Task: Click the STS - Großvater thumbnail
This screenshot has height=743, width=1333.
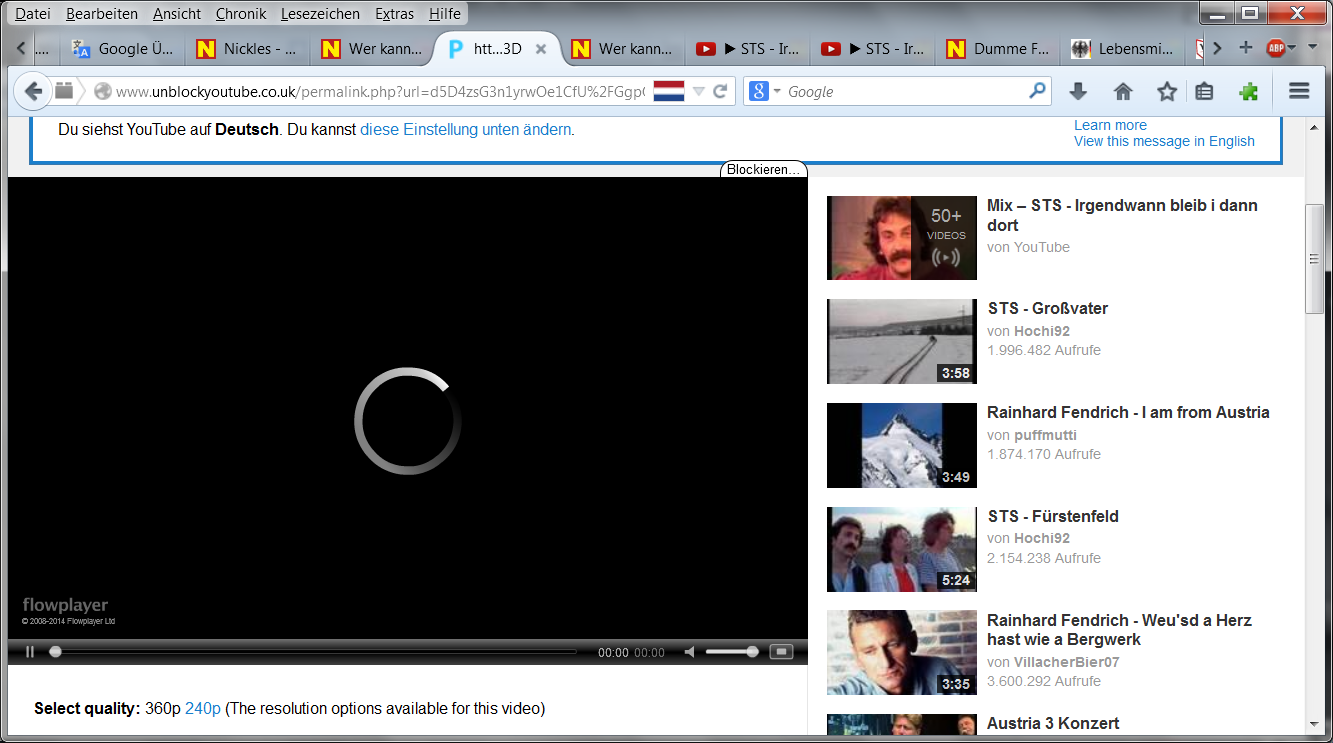Action: pos(902,341)
